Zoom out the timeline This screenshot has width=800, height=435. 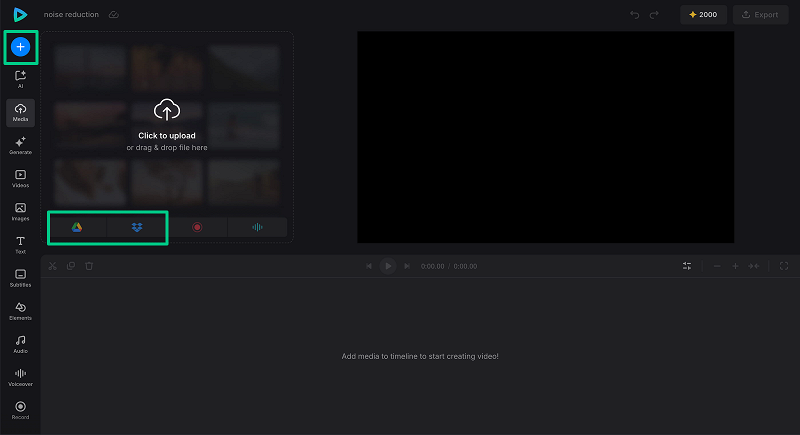pos(717,266)
